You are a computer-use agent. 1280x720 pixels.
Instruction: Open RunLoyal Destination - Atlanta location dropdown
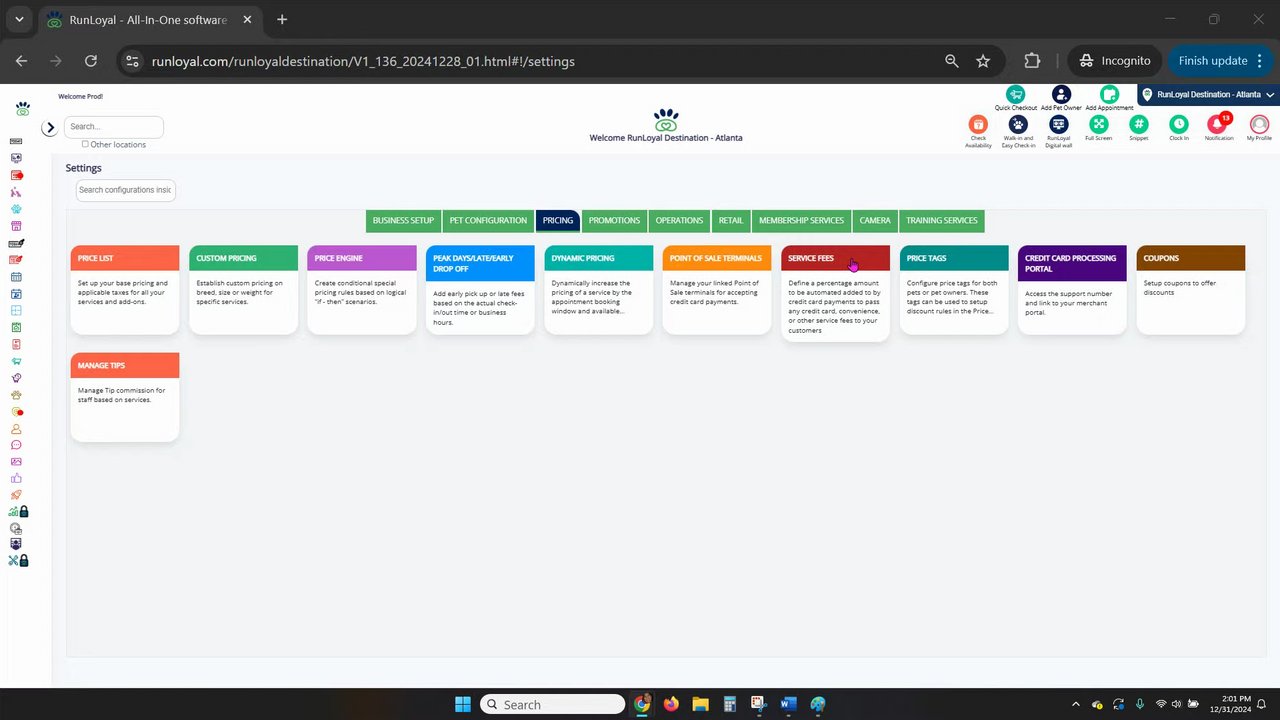click(1209, 95)
